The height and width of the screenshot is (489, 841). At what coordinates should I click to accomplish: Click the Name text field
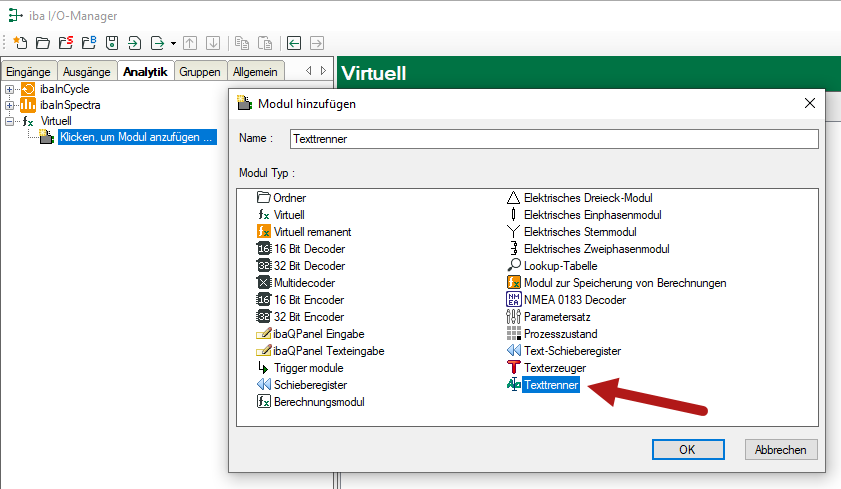click(x=553, y=139)
